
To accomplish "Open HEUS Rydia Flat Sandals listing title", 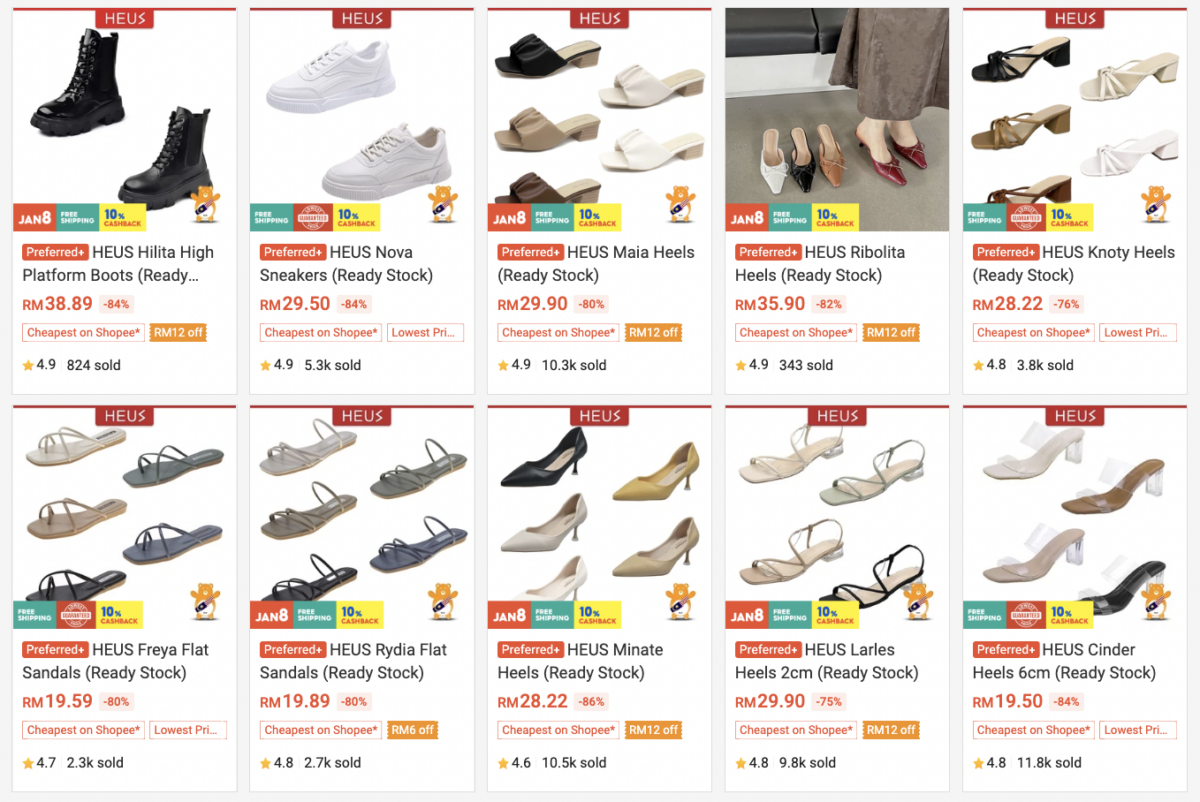I will pyautogui.click(x=354, y=661).
